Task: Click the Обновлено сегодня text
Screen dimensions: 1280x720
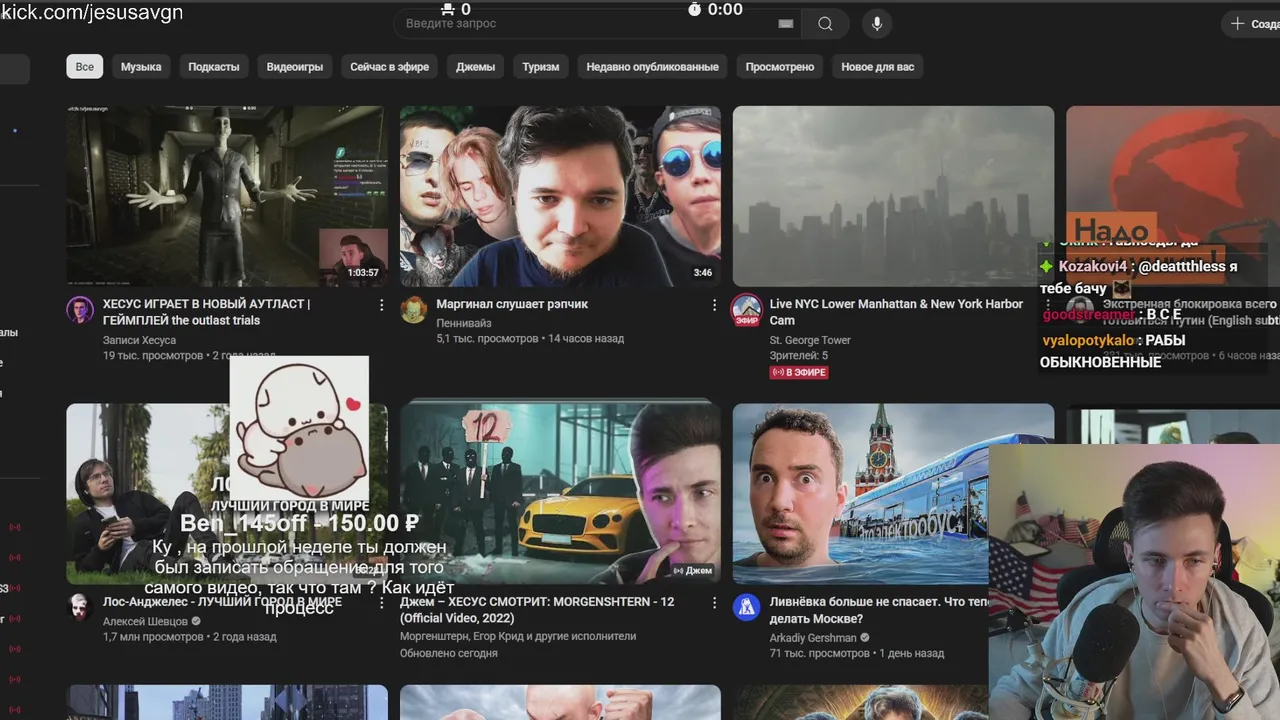Action: 449,653
